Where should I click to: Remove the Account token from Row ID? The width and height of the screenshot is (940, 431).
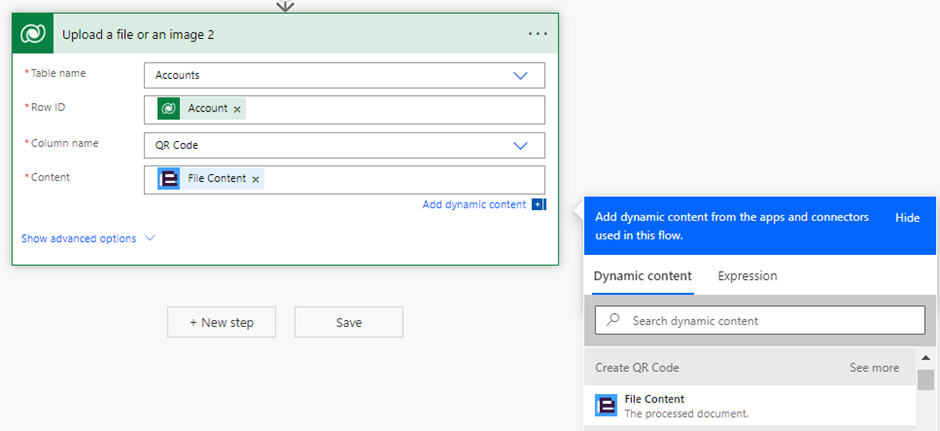pos(237,109)
